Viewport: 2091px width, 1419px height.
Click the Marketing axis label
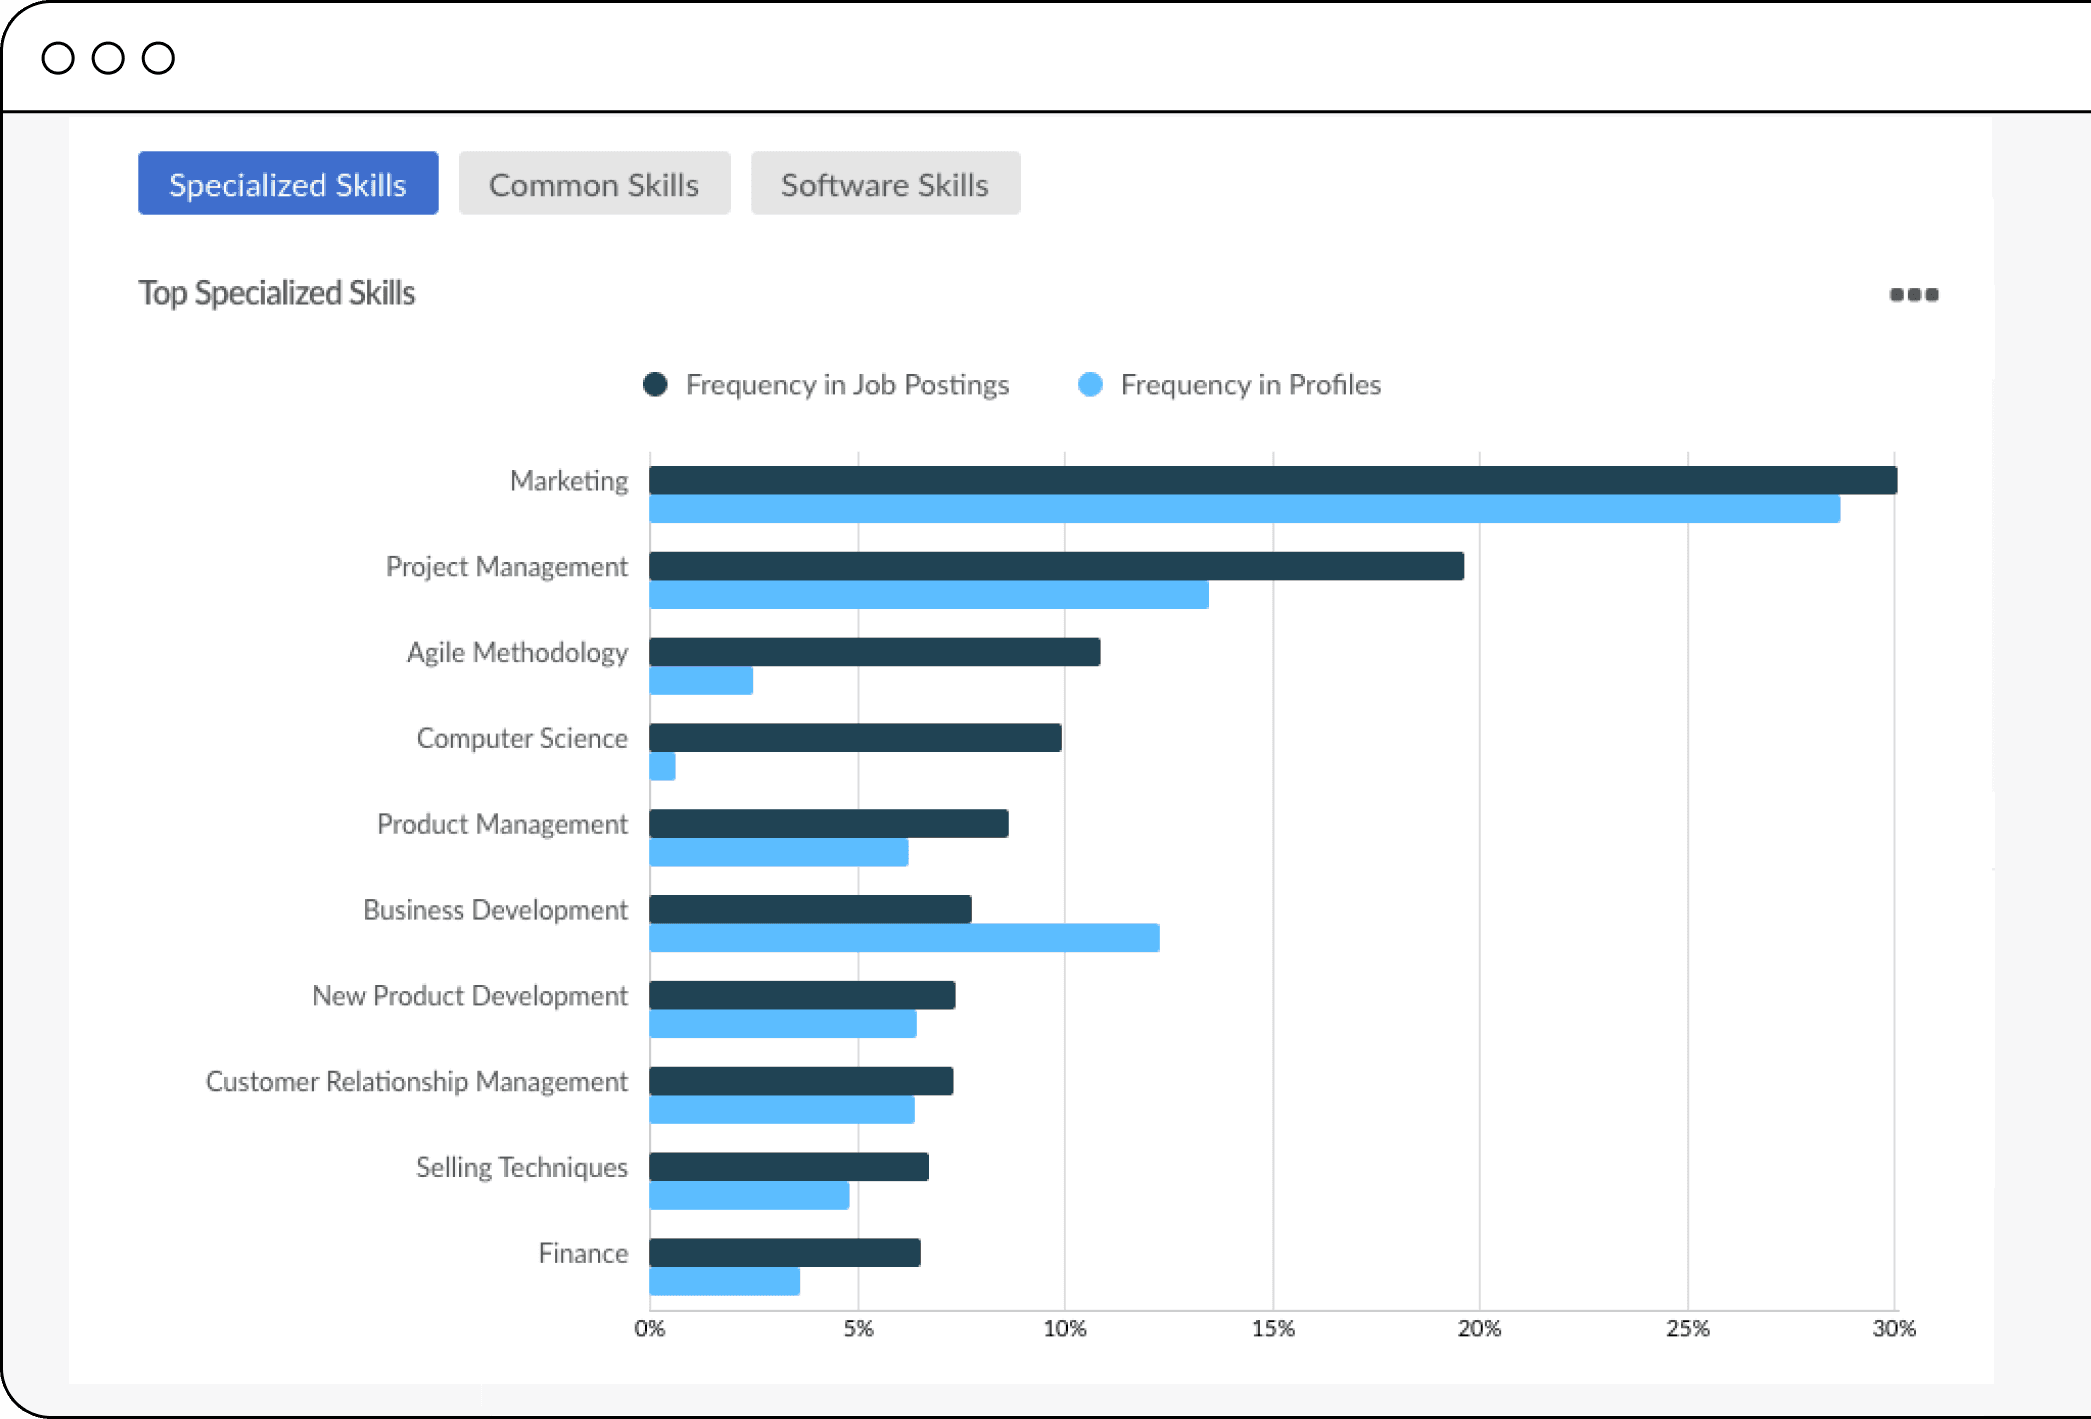coord(569,481)
